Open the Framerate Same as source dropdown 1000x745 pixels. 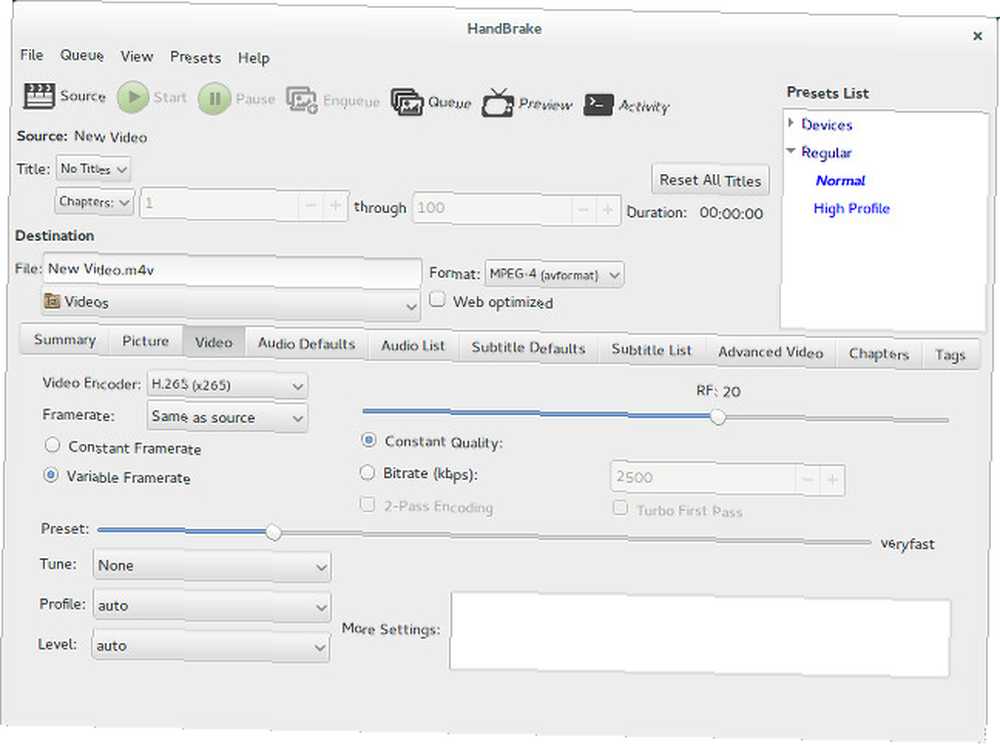click(227, 417)
